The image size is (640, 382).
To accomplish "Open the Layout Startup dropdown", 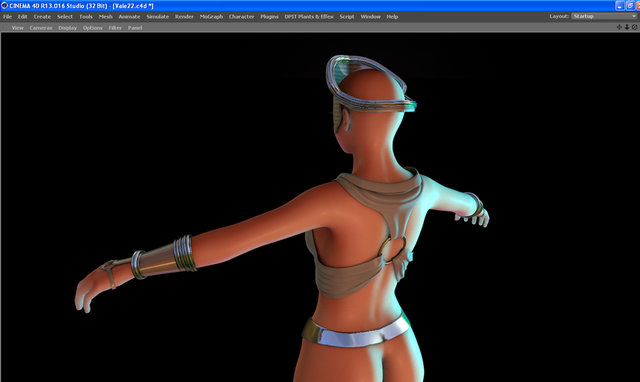I will pyautogui.click(x=604, y=16).
